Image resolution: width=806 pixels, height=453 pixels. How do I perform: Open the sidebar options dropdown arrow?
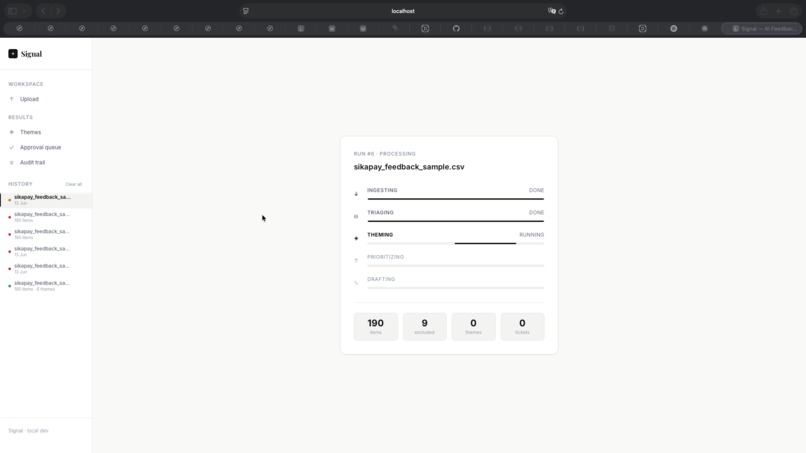click(24, 11)
